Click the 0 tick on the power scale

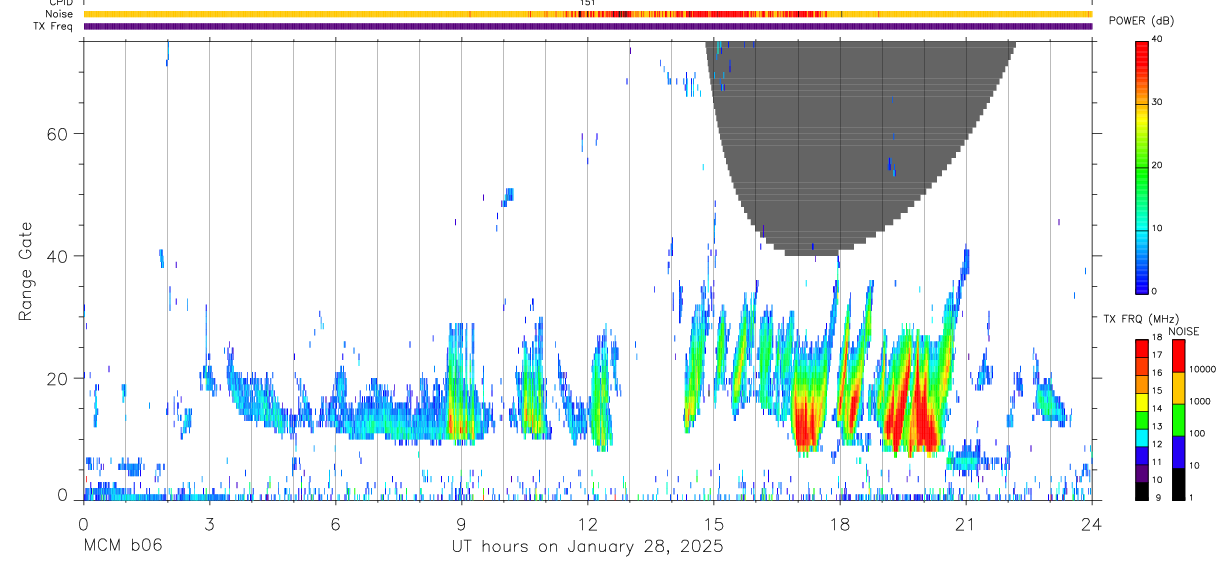(1155, 291)
